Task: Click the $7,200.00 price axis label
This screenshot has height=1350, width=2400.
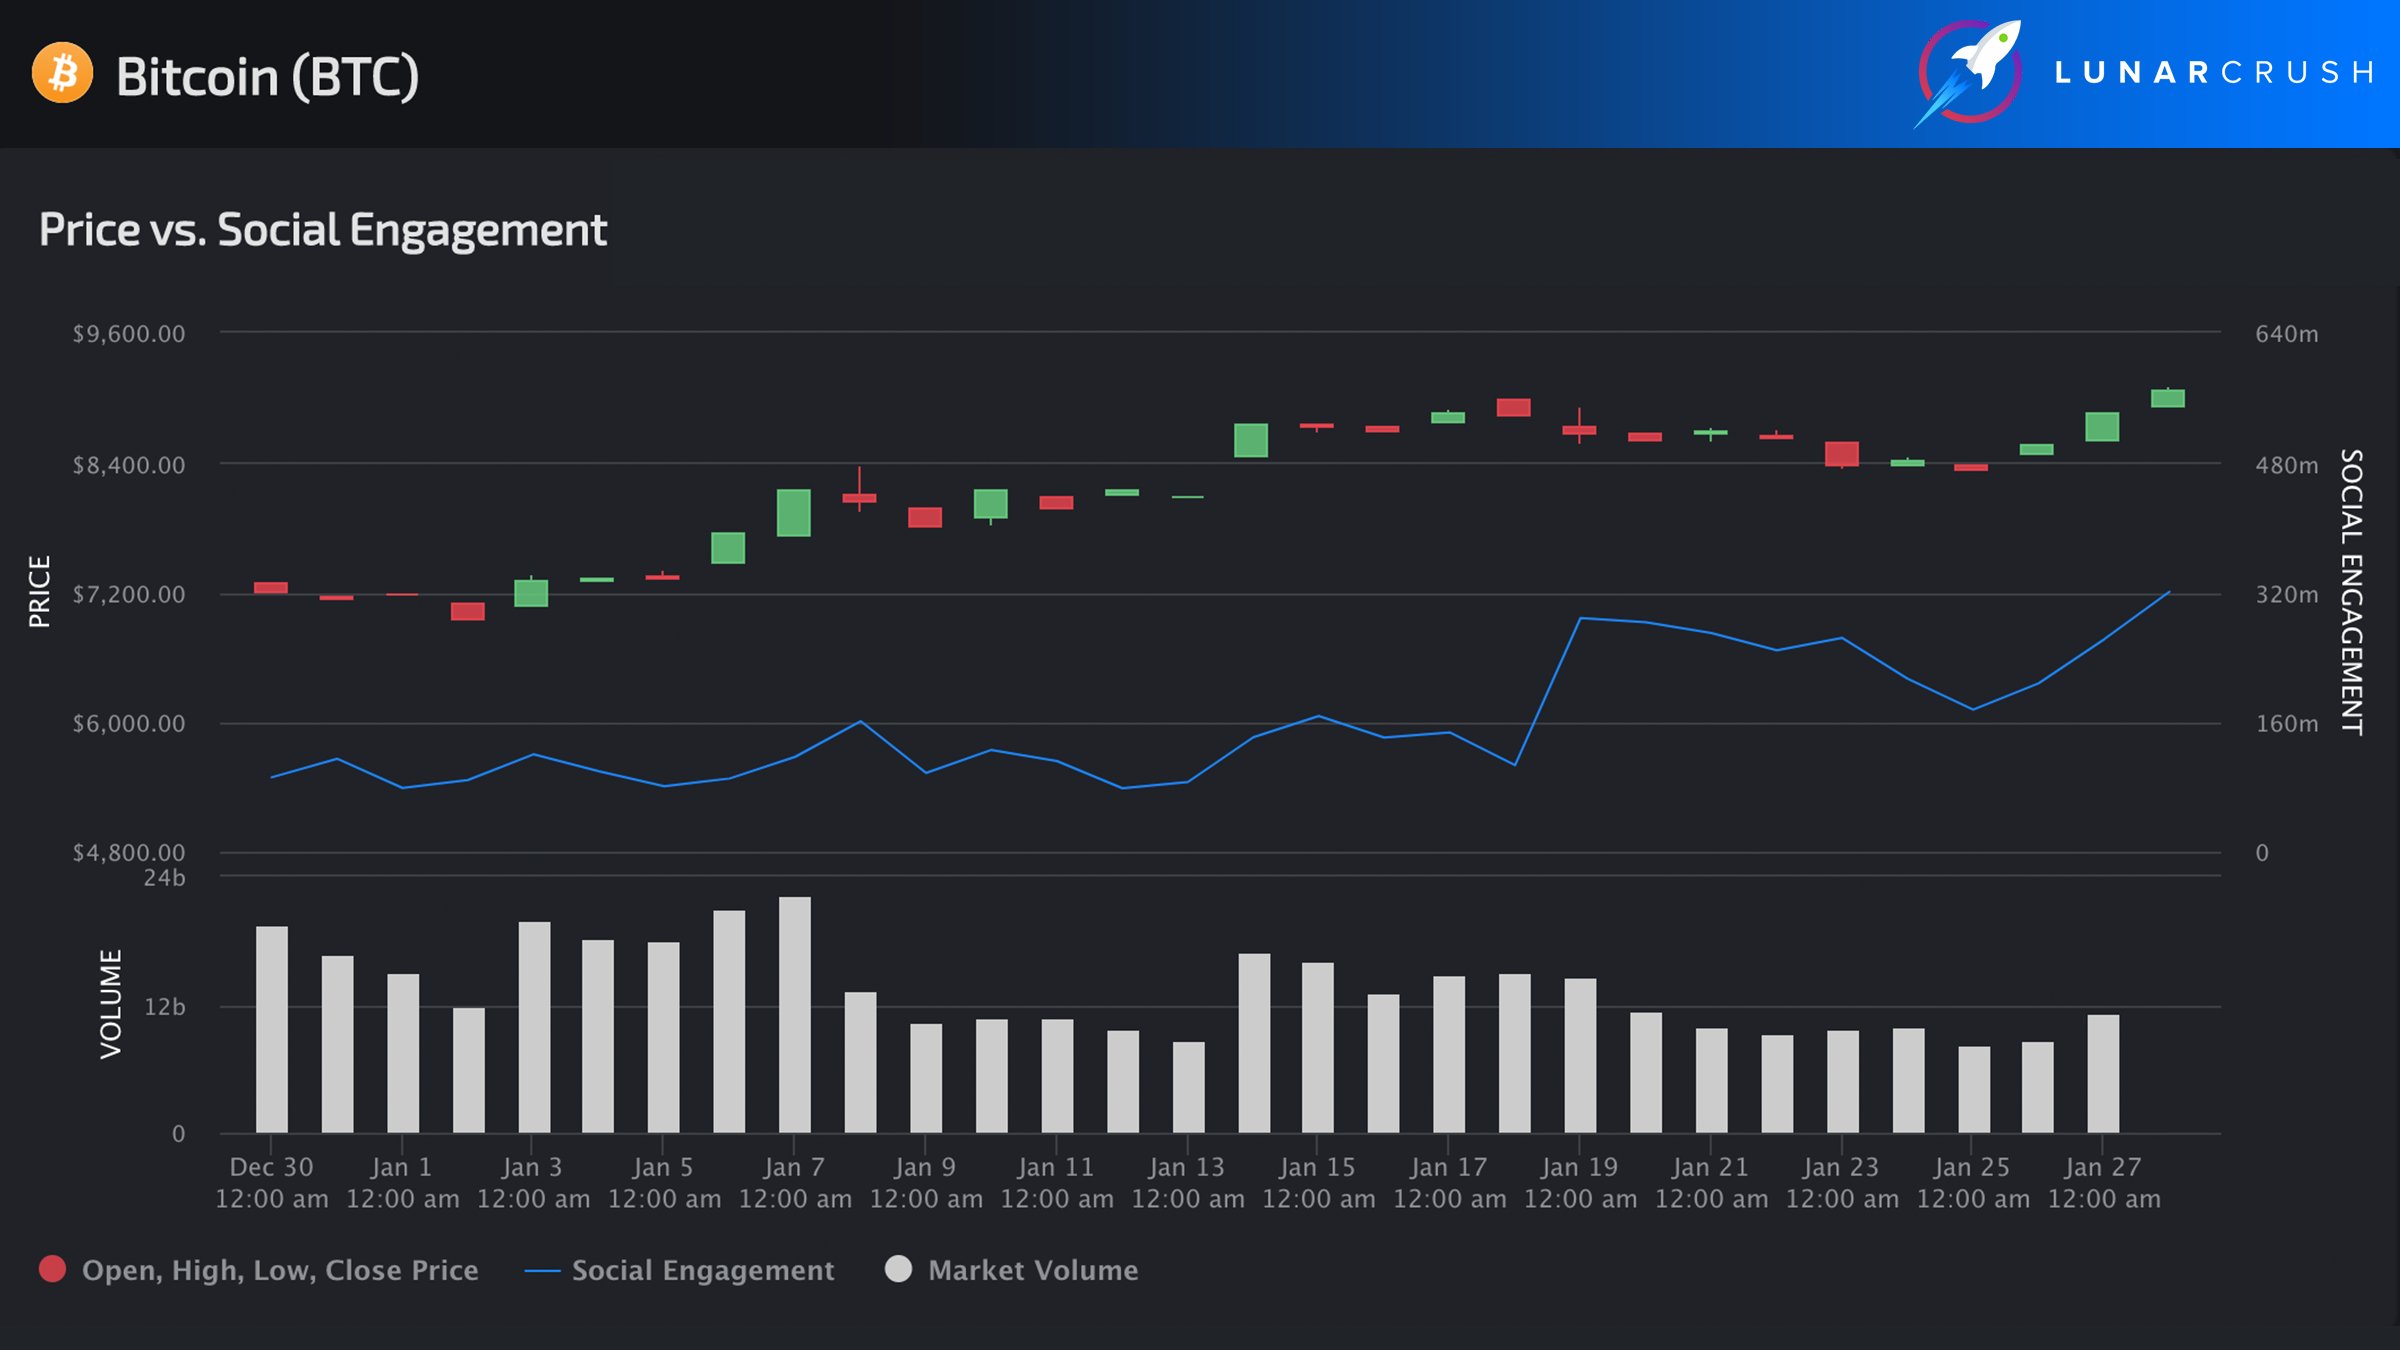Action: click(x=129, y=594)
